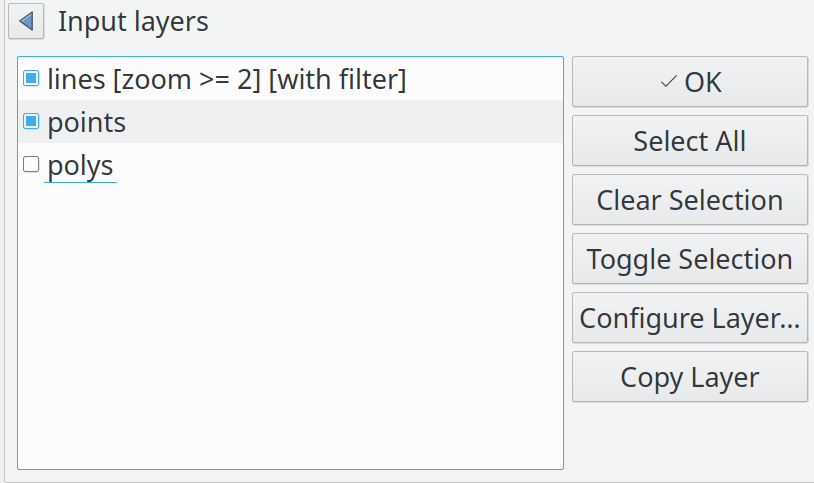This screenshot has height=483, width=814.
Task: Enable the polys layer checkbox
Action: 31,165
